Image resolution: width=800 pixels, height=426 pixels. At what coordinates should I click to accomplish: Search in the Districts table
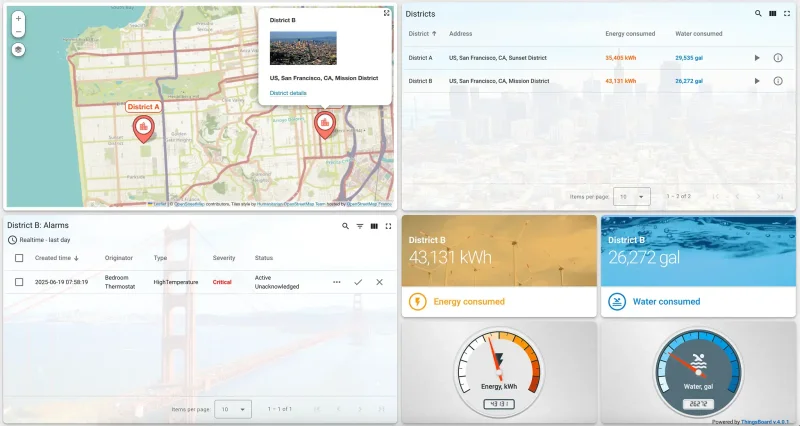(758, 14)
